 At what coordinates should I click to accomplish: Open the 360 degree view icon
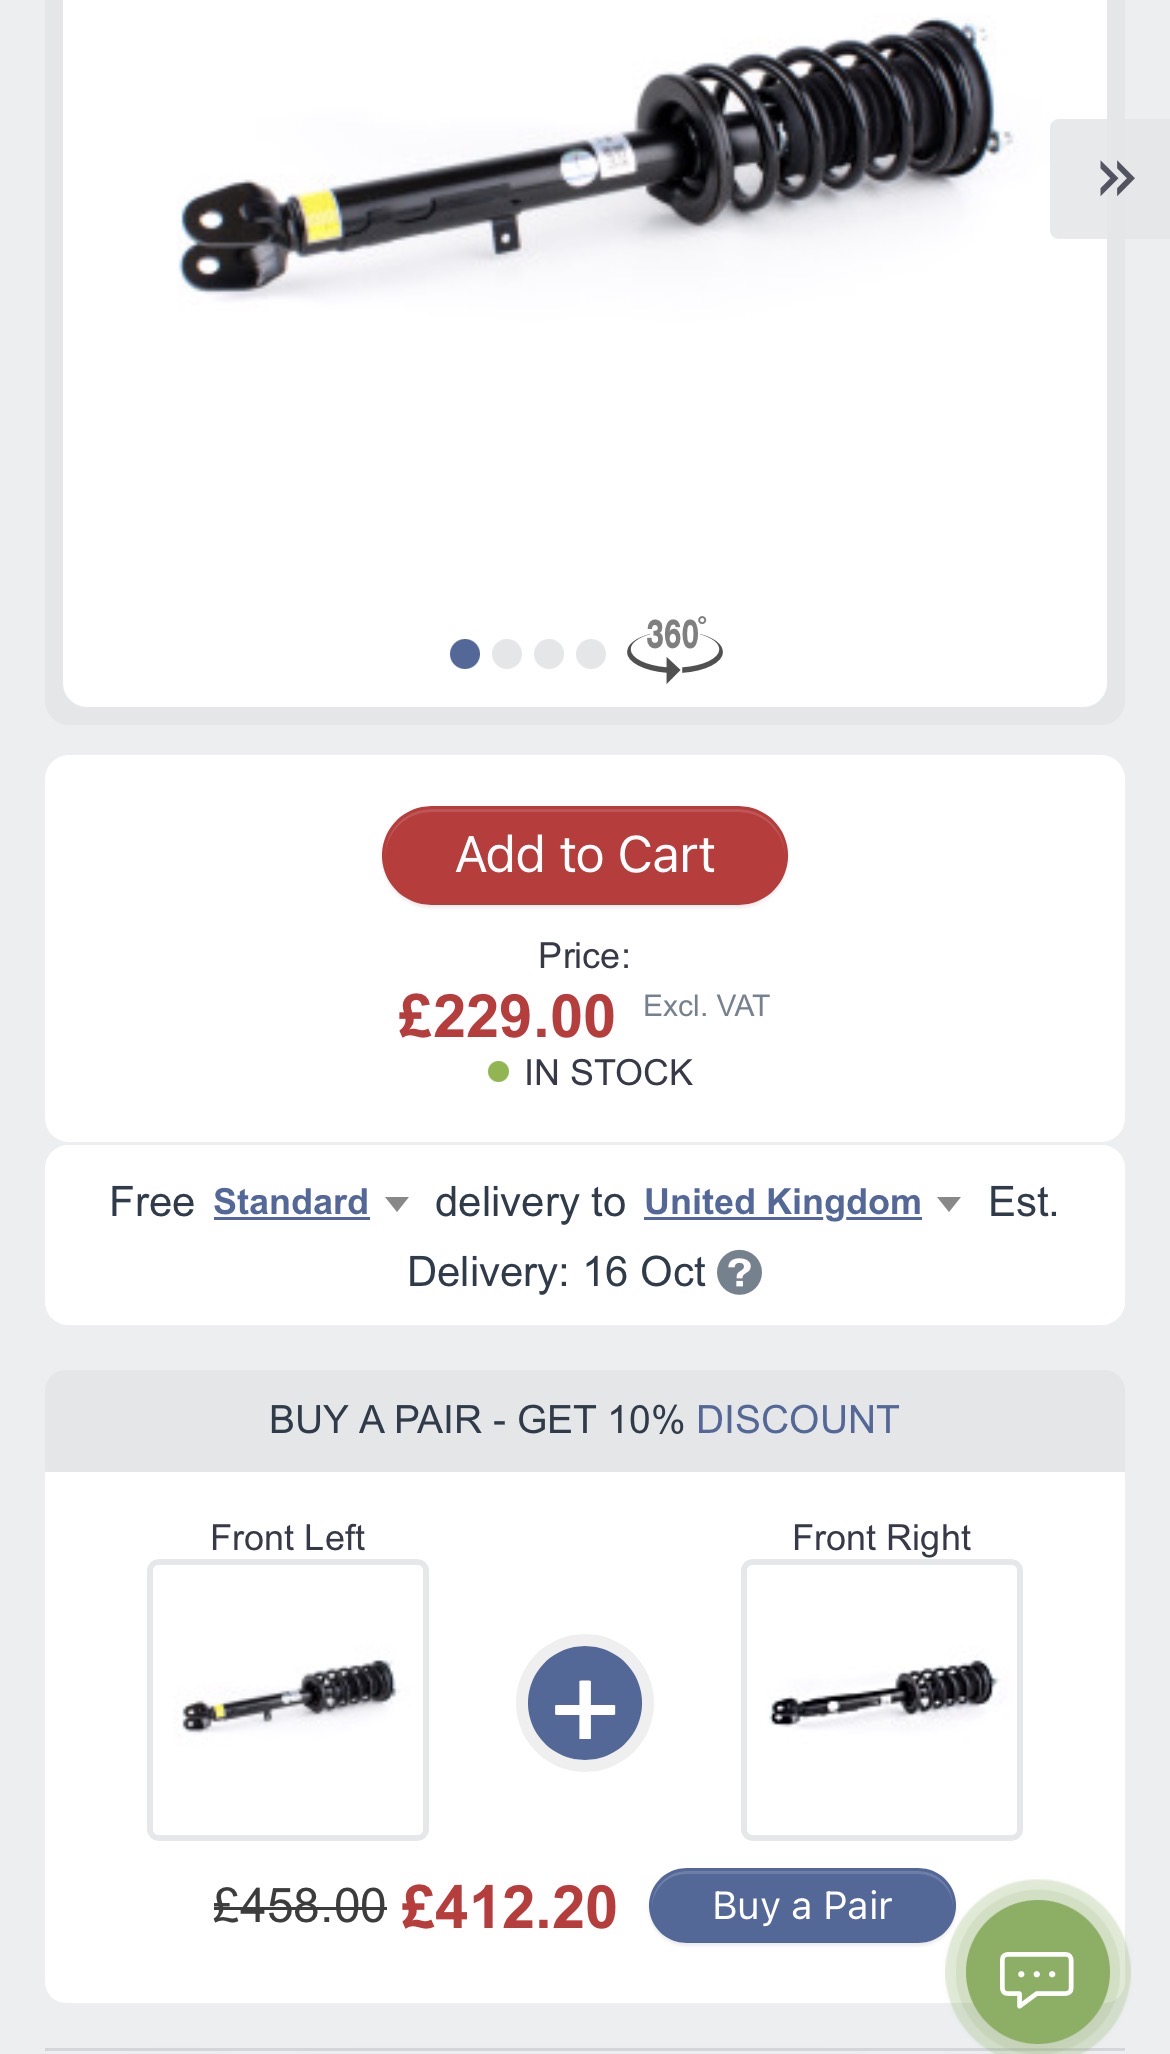pos(674,648)
